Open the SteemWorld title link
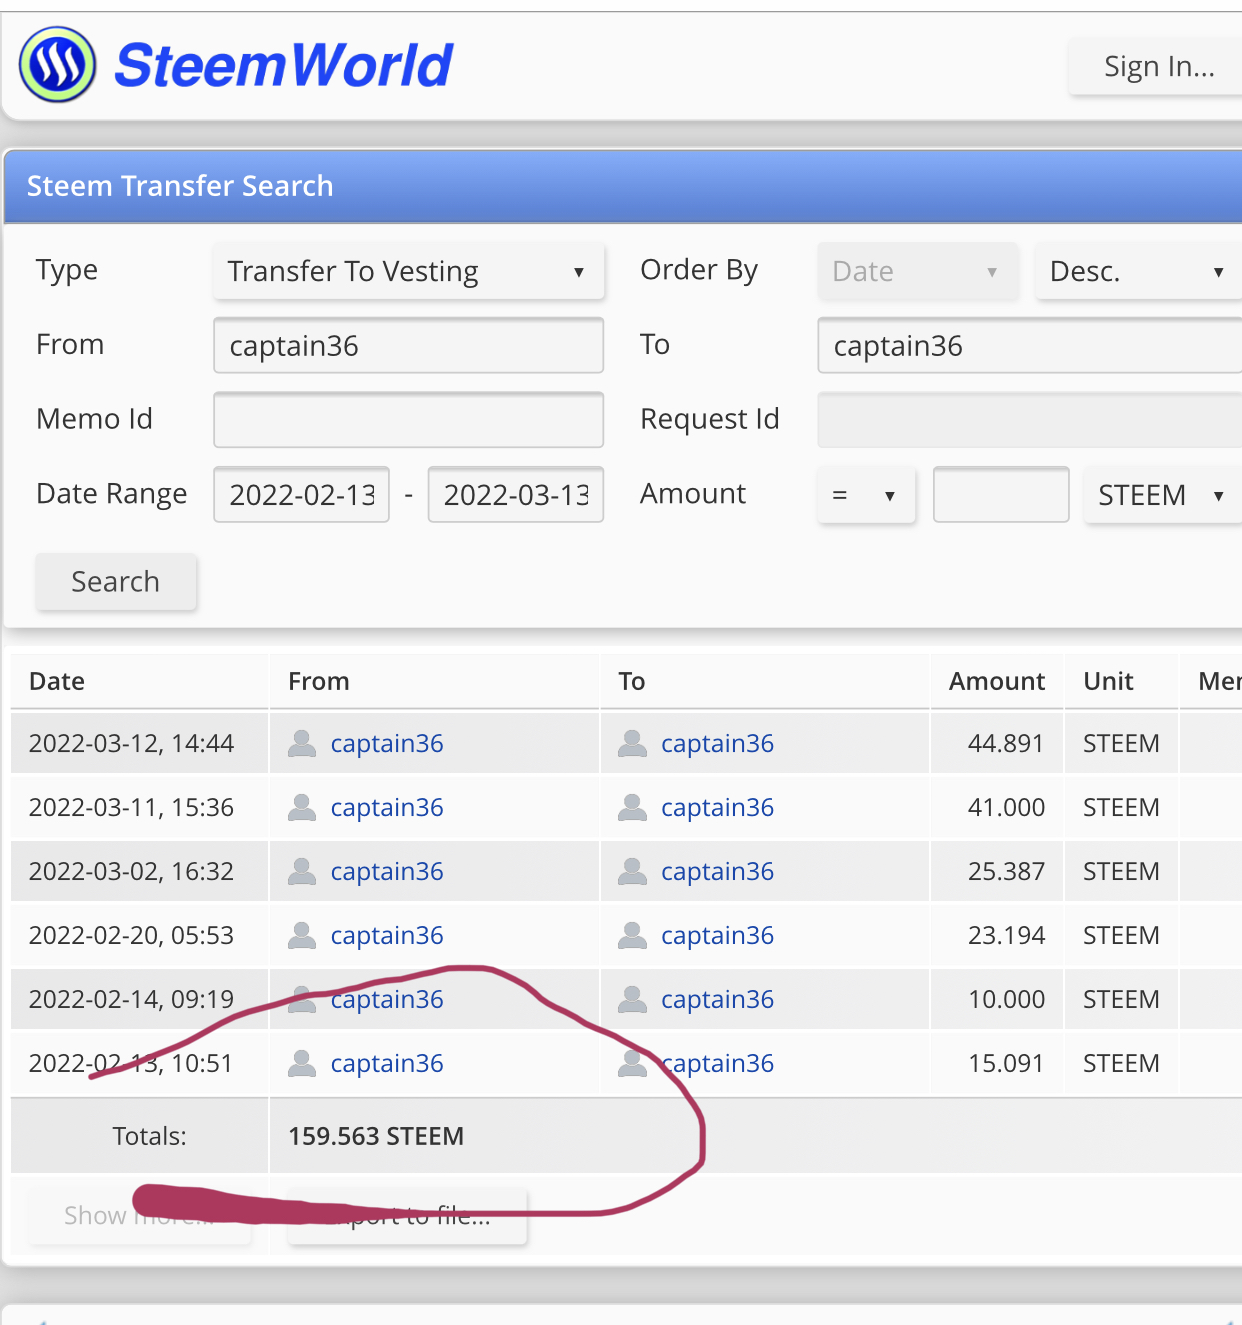 point(284,66)
